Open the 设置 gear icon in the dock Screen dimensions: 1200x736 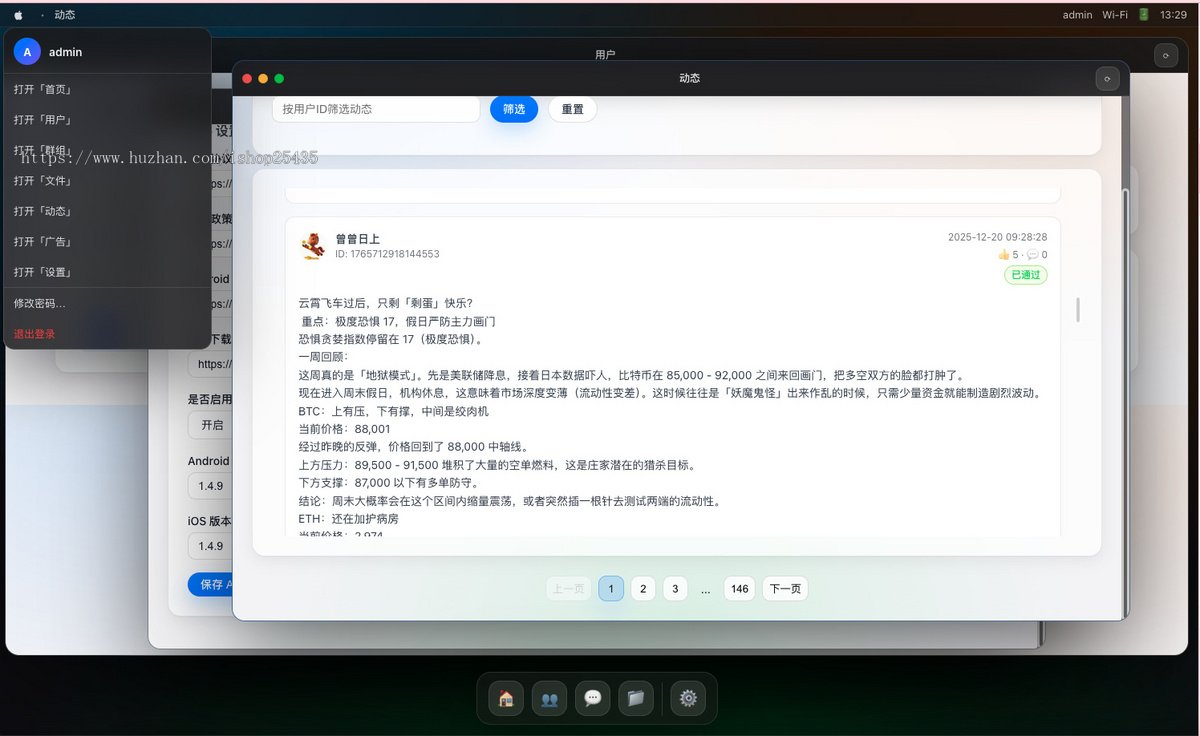[x=688, y=698]
